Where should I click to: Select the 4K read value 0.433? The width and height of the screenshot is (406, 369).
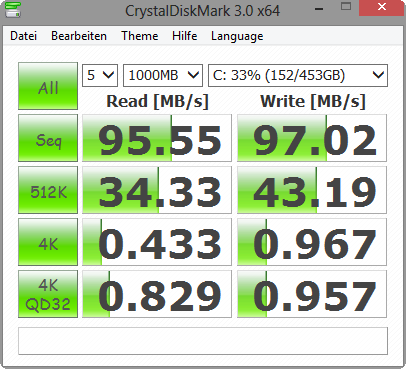(x=157, y=242)
